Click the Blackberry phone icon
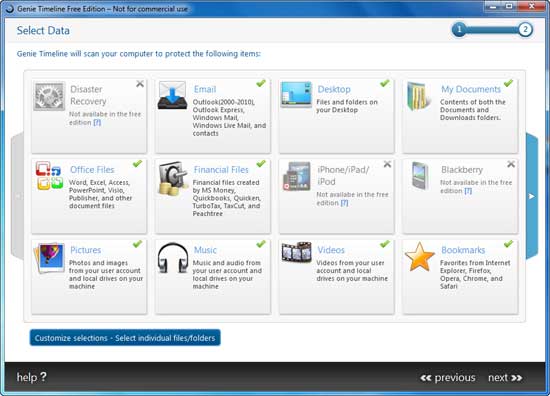This screenshot has height=396, width=550. 420,176
